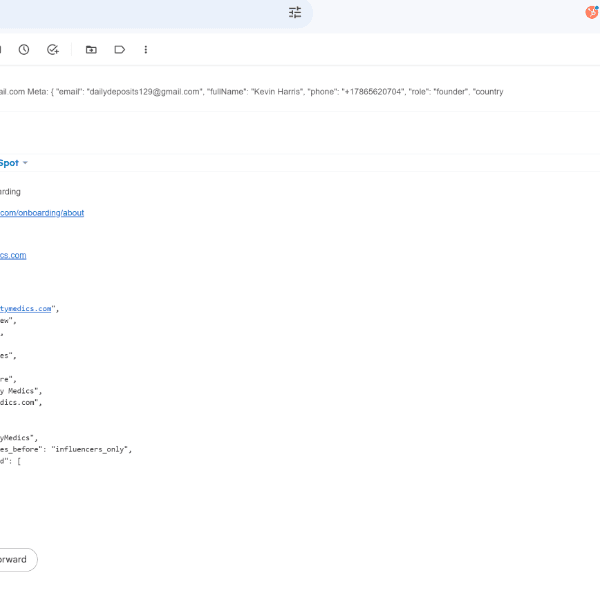Open the More options three-dot menu

(146, 49)
